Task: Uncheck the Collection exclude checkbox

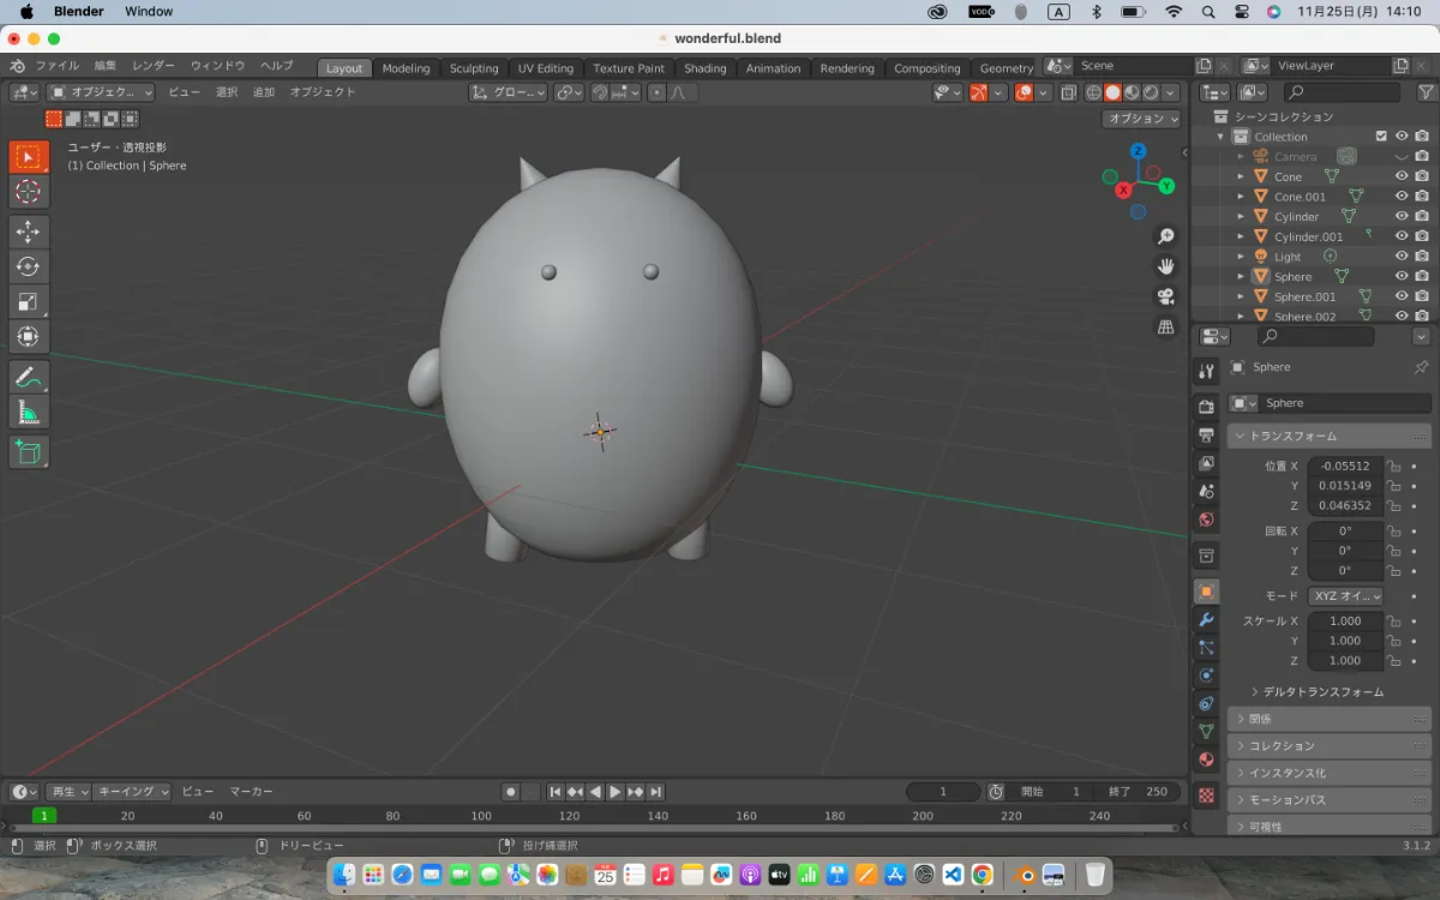Action: (1381, 136)
